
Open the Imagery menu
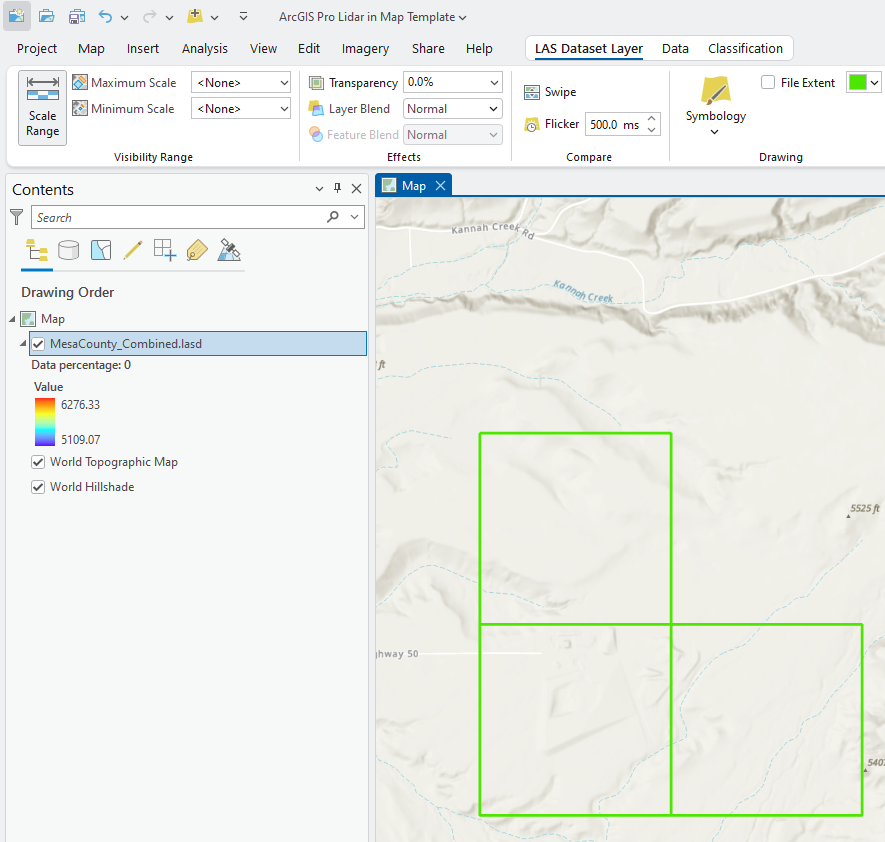click(x=365, y=47)
